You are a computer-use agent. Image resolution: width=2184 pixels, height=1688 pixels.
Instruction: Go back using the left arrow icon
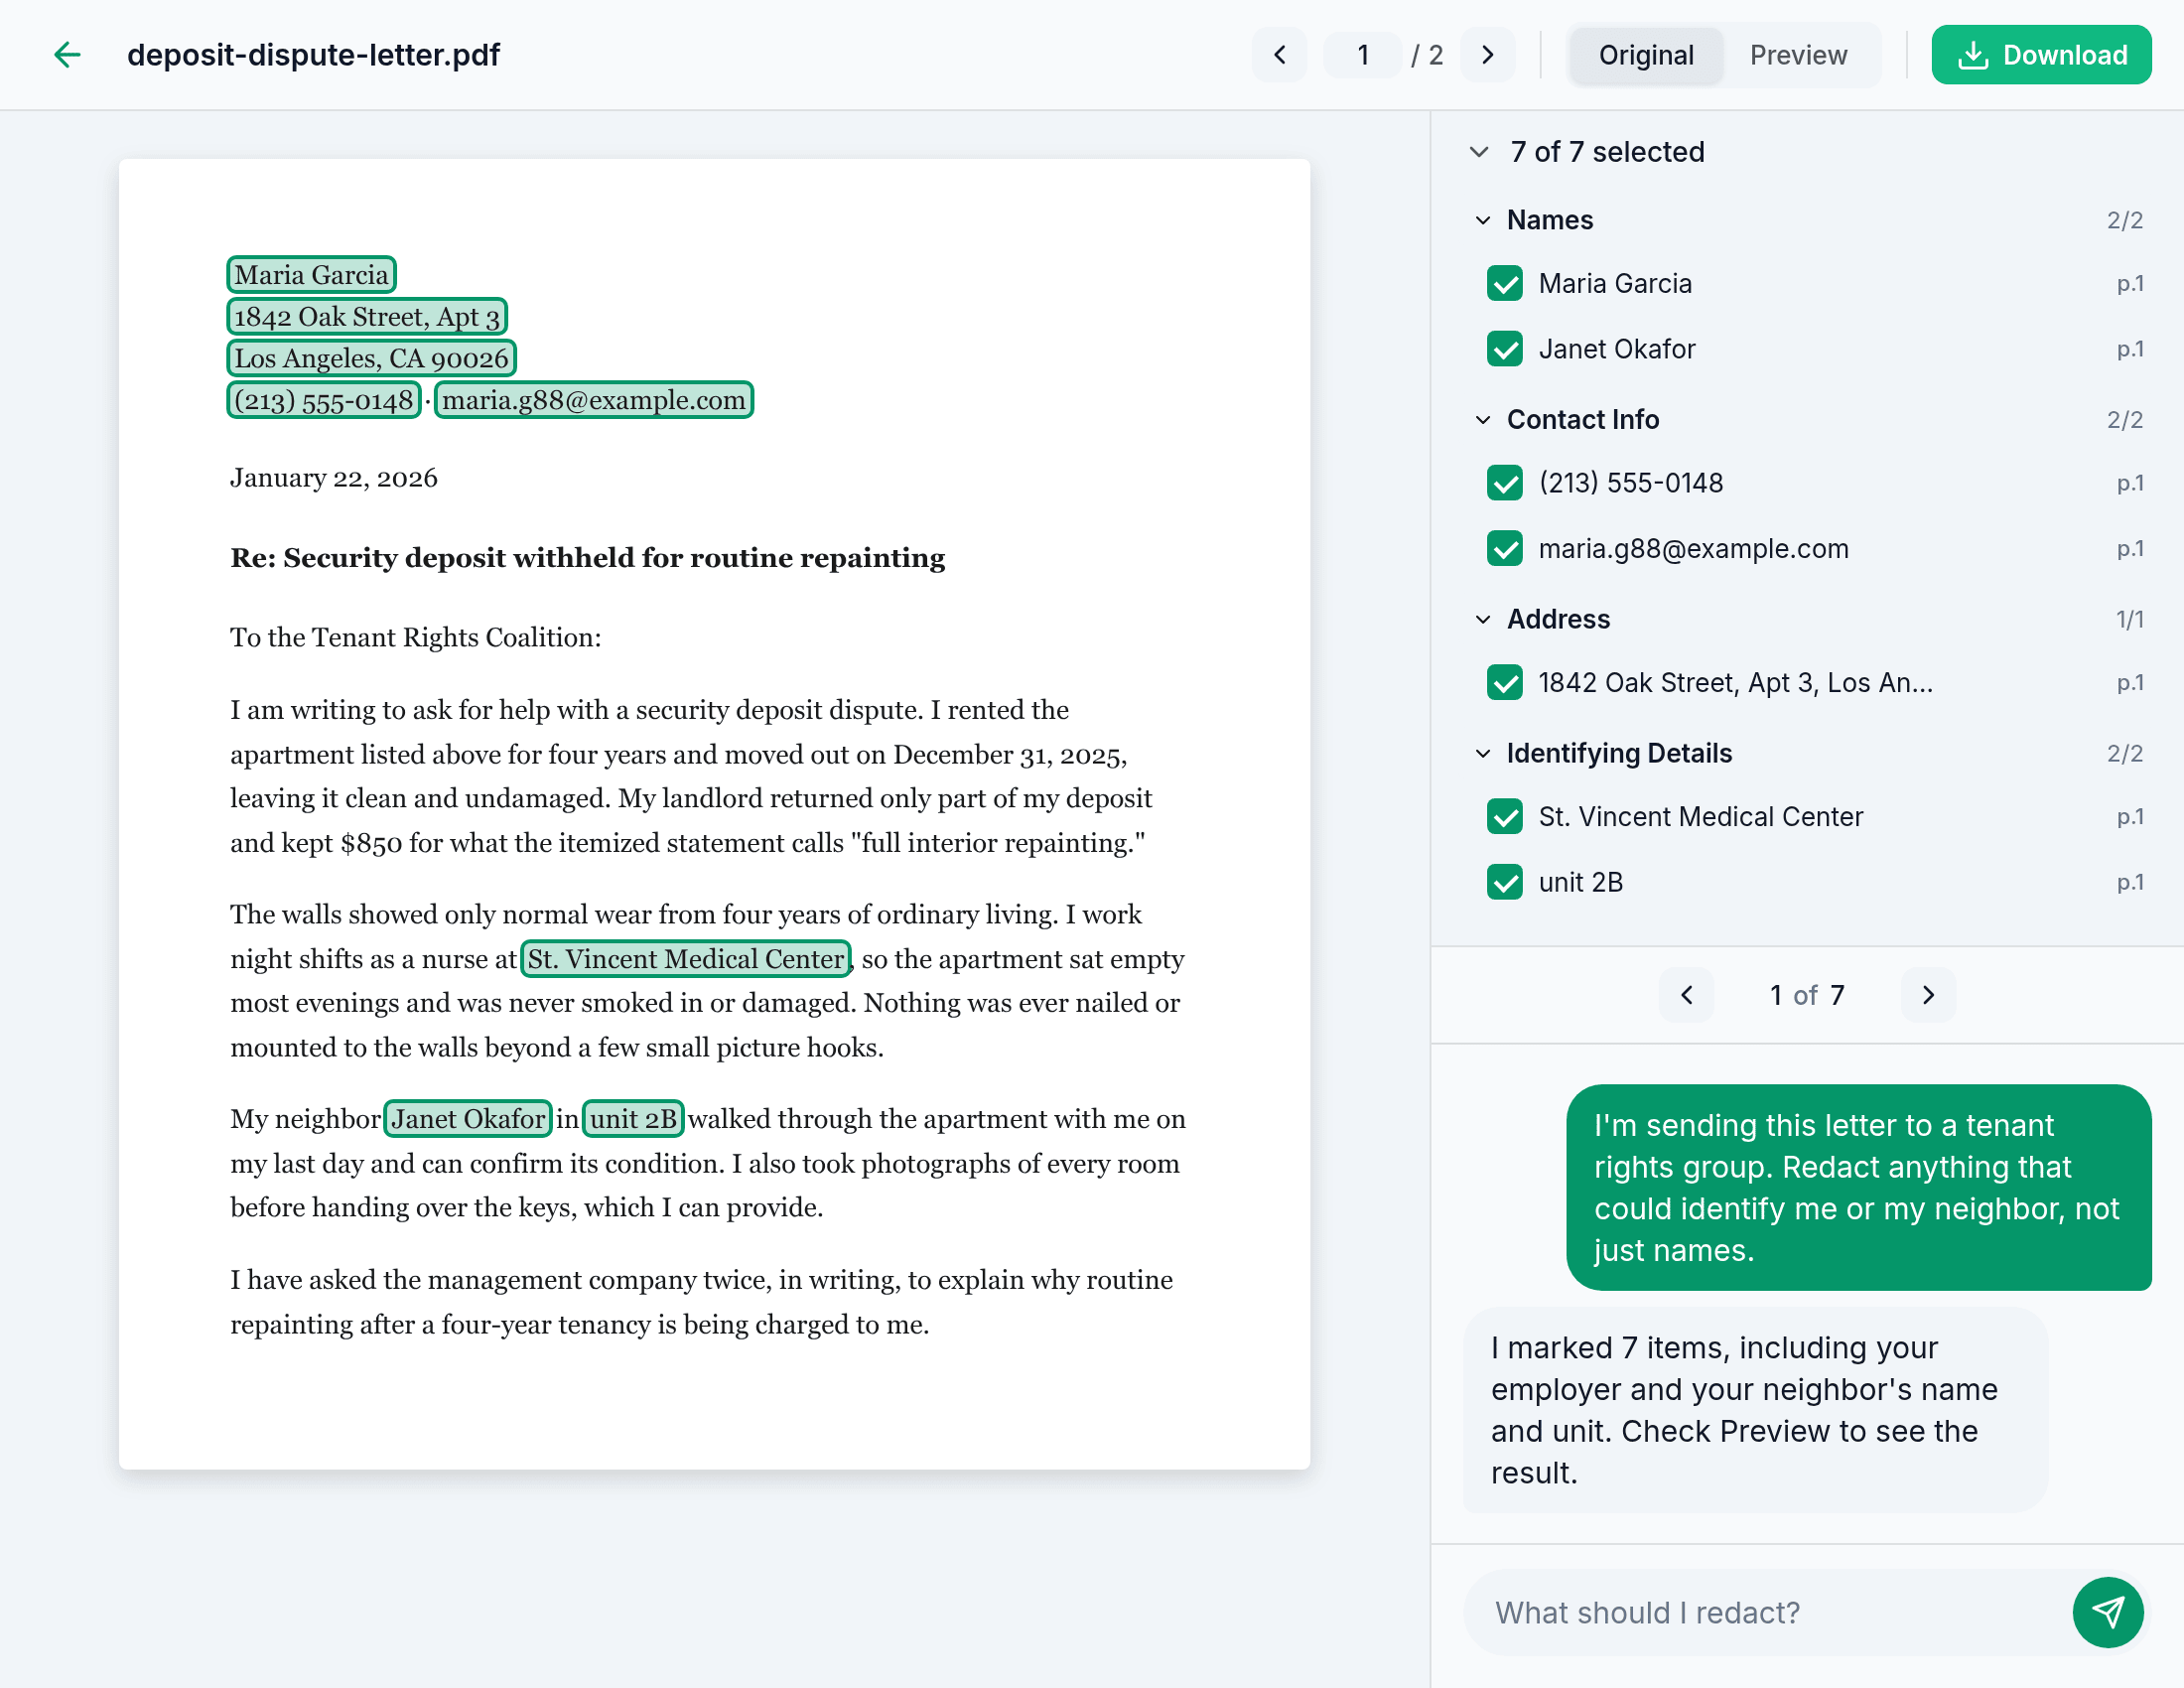pyautogui.click(x=67, y=55)
